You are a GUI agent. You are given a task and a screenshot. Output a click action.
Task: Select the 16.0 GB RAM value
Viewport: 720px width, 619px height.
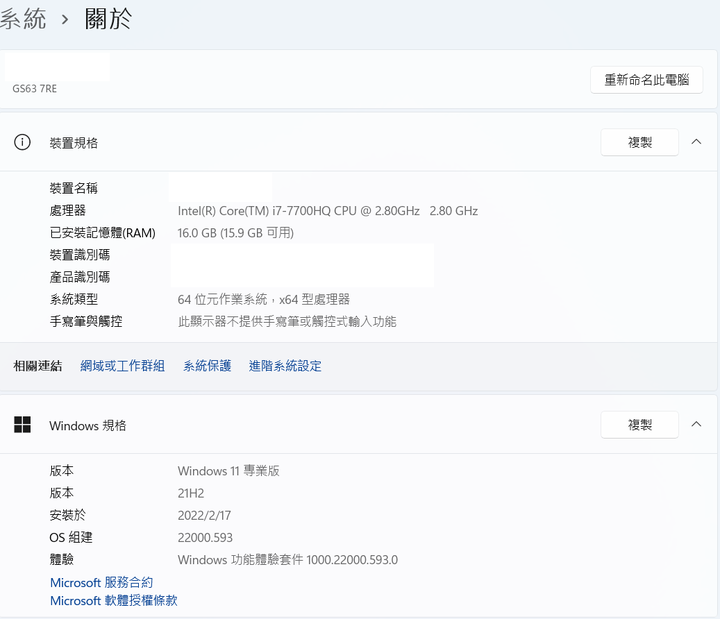(235, 233)
